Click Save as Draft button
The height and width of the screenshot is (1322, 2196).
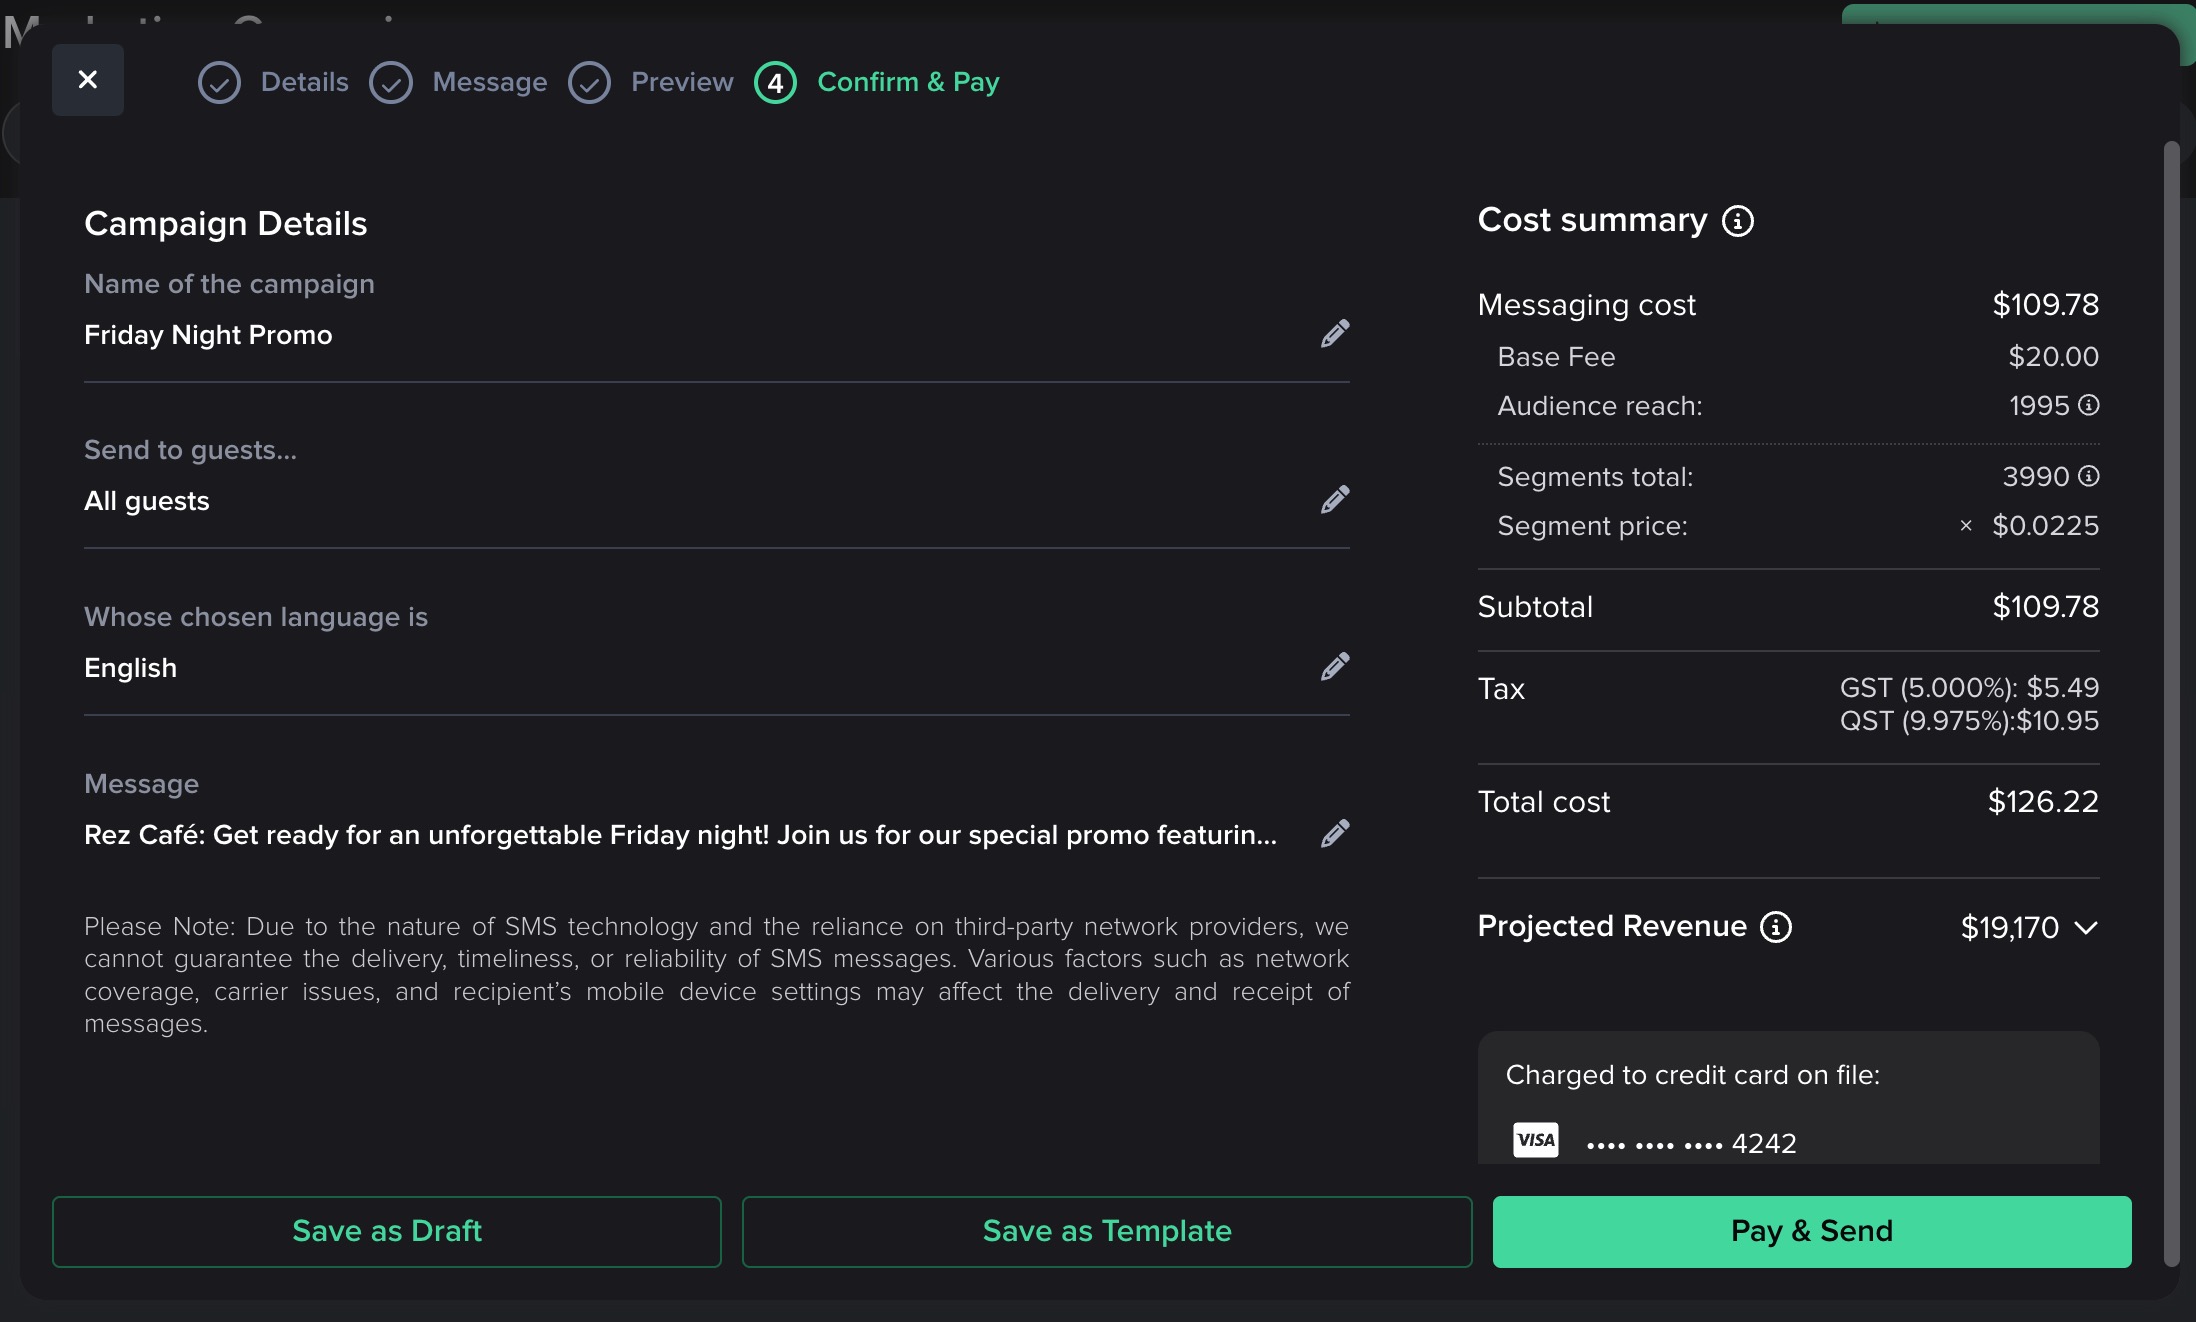pos(387,1231)
